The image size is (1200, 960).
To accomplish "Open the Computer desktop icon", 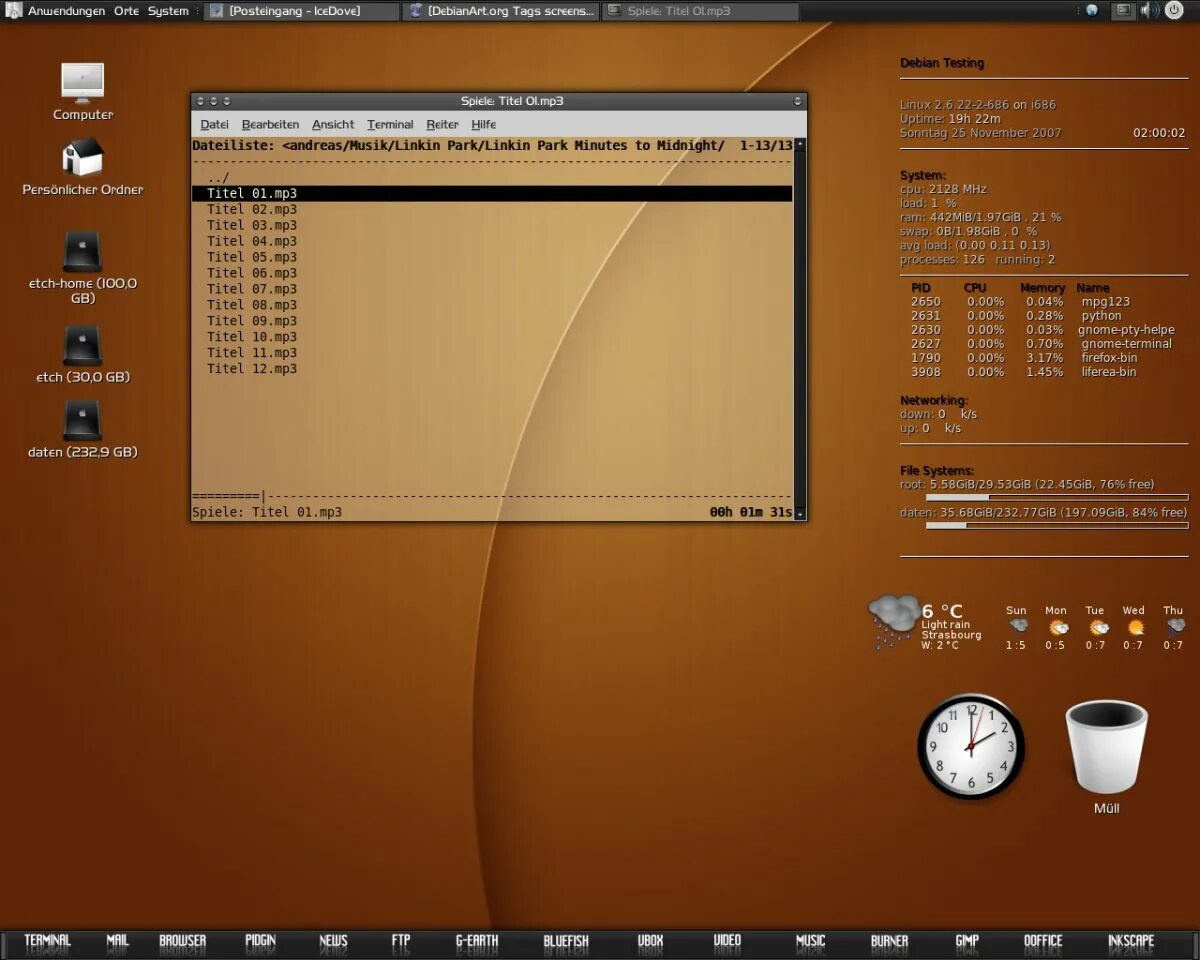I will (x=82, y=82).
